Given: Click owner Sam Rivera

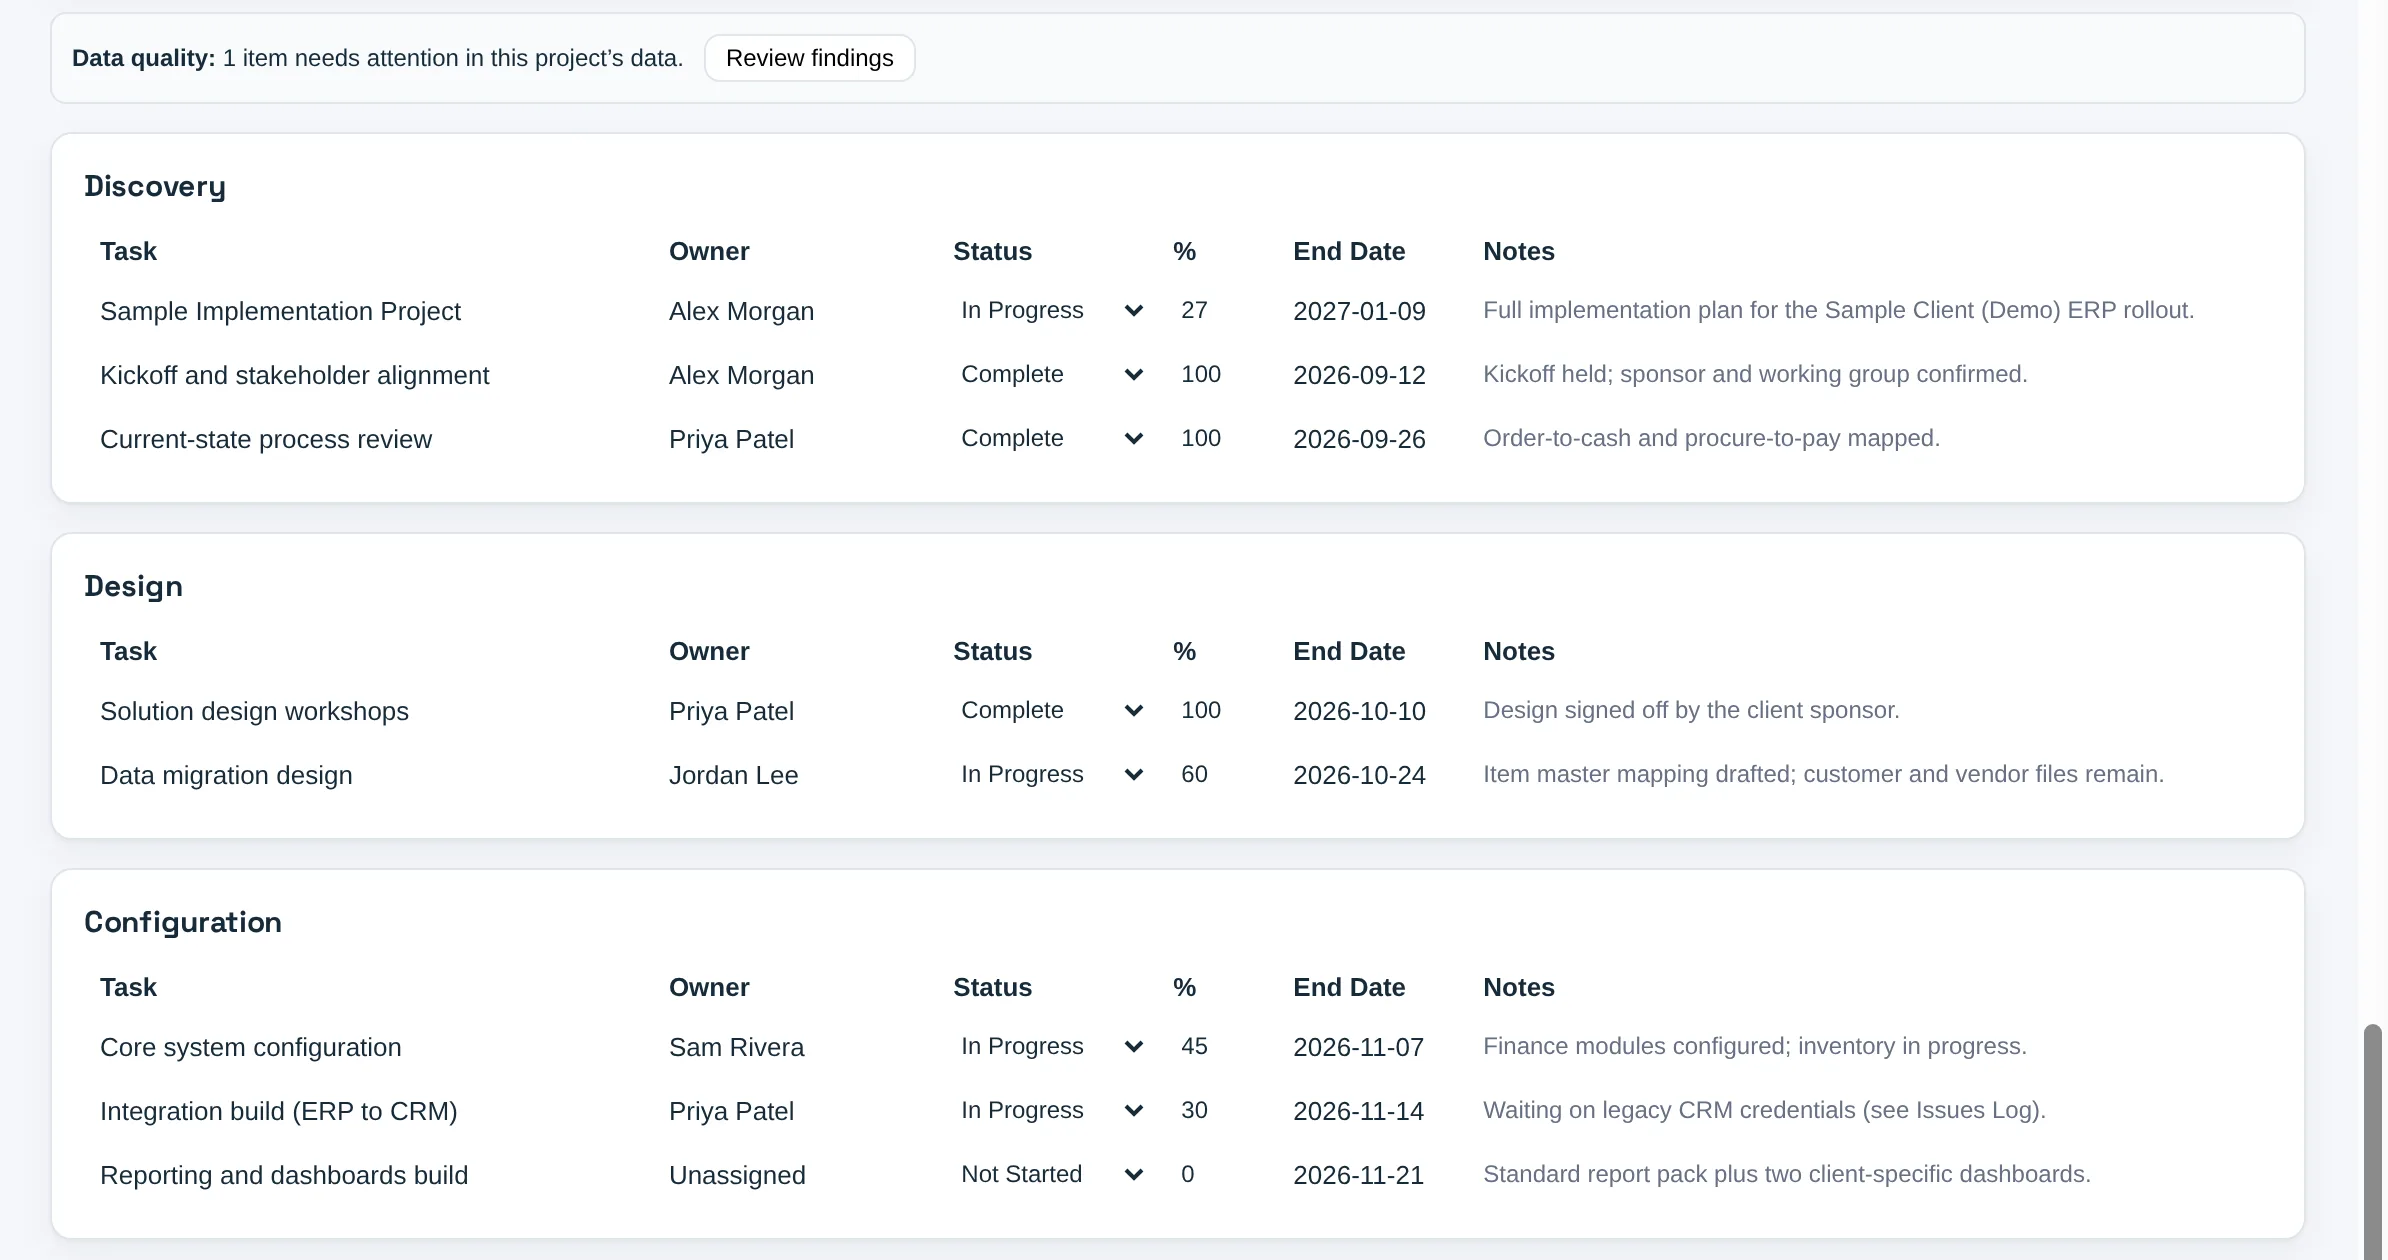Looking at the screenshot, I should [736, 1047].
